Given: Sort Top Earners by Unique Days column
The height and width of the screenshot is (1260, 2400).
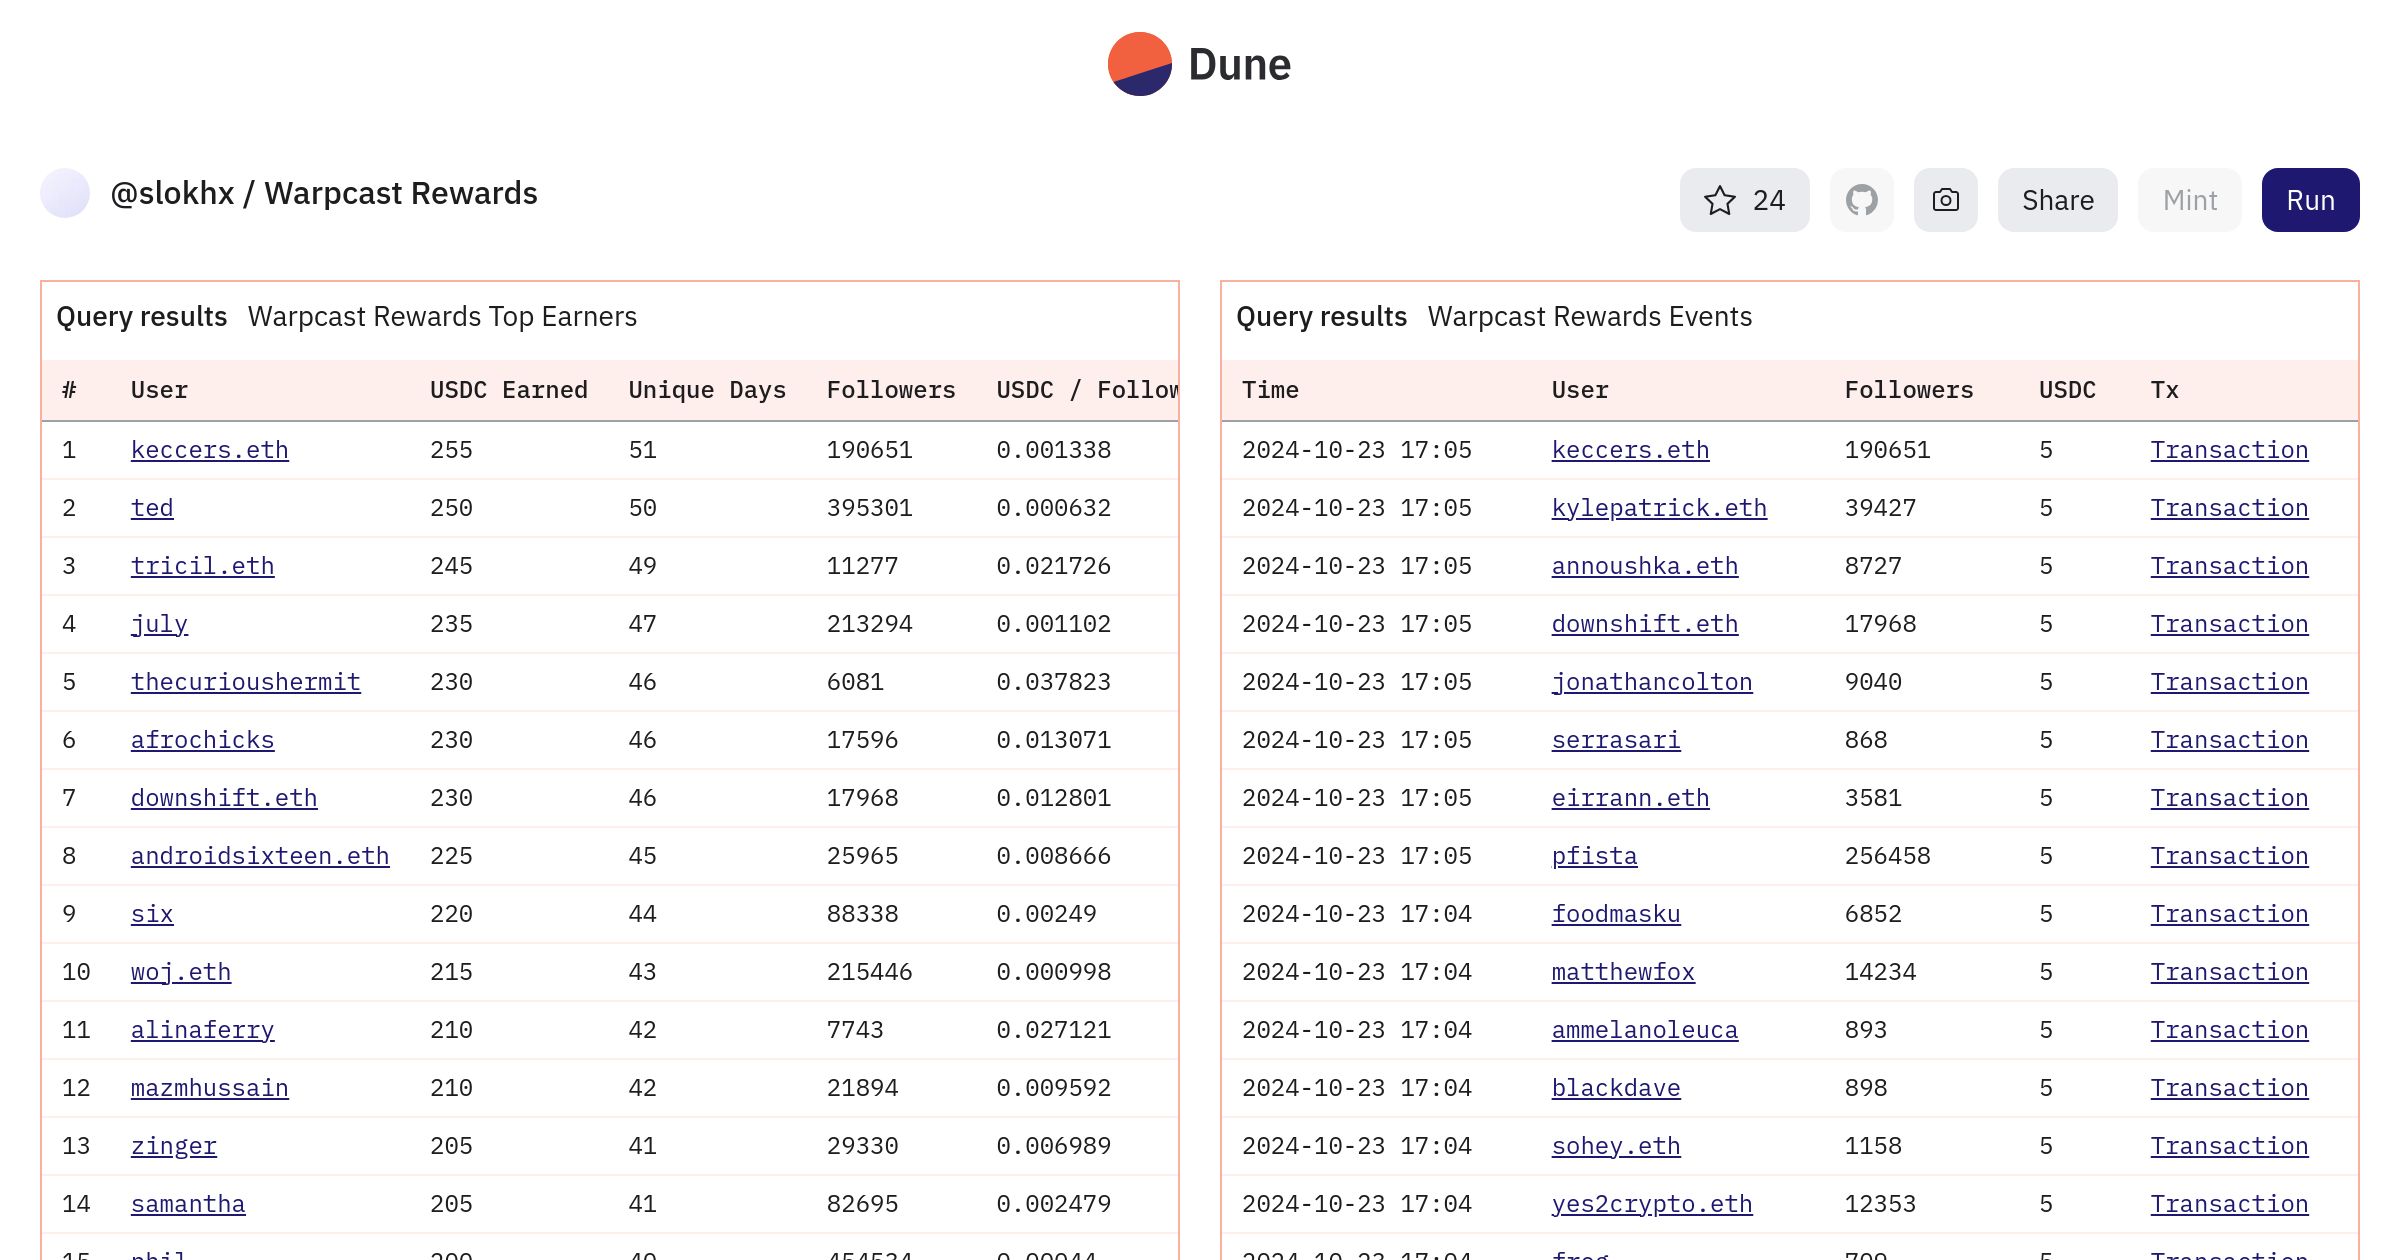Looking at the screenshot, I should (707, 390).
